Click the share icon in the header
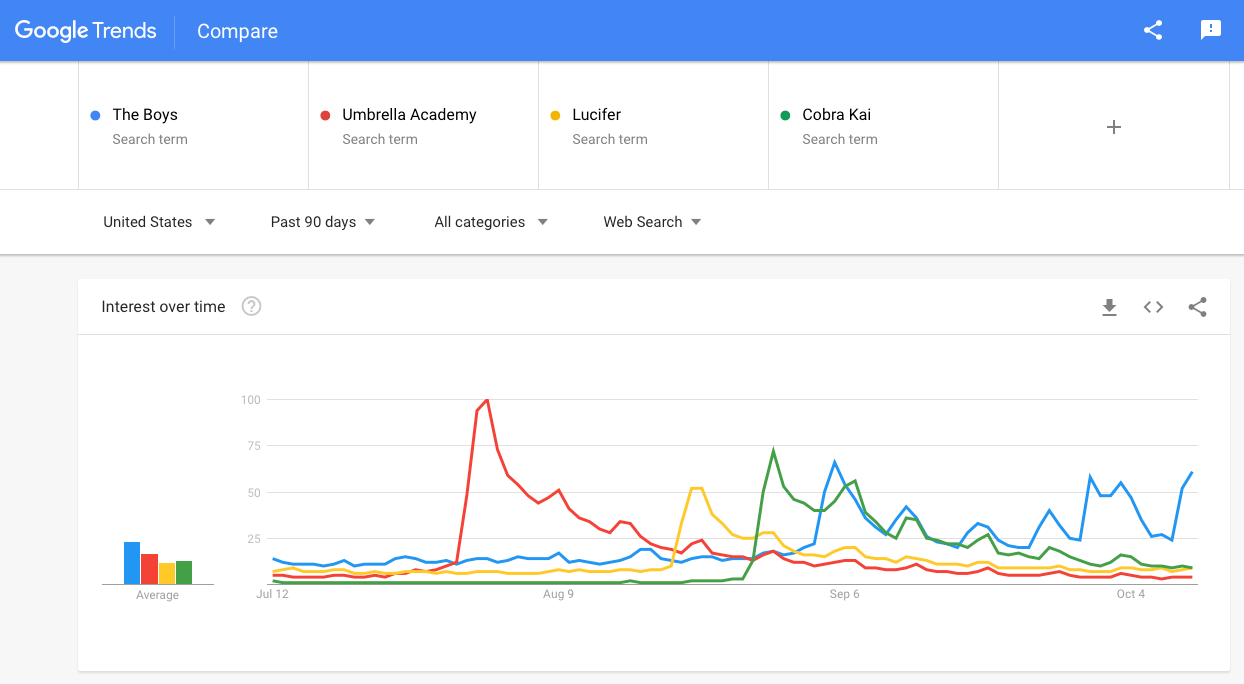Screen dimensions: 1244x684 click(1153, 30)
